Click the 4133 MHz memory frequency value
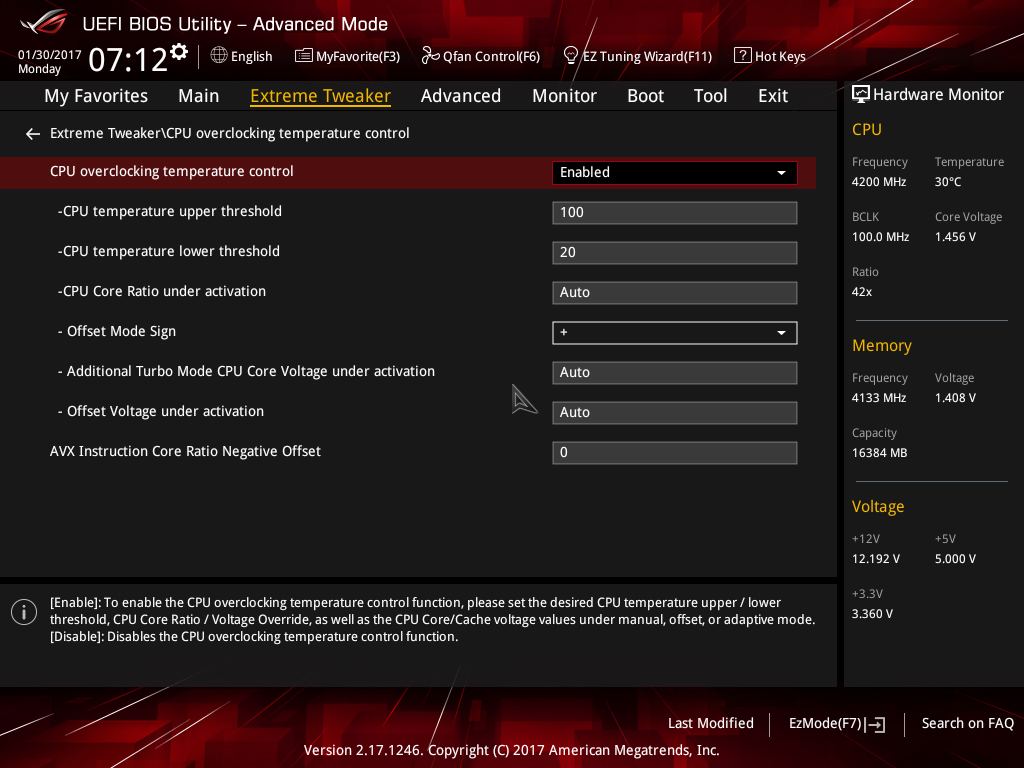 coord(879,398)
